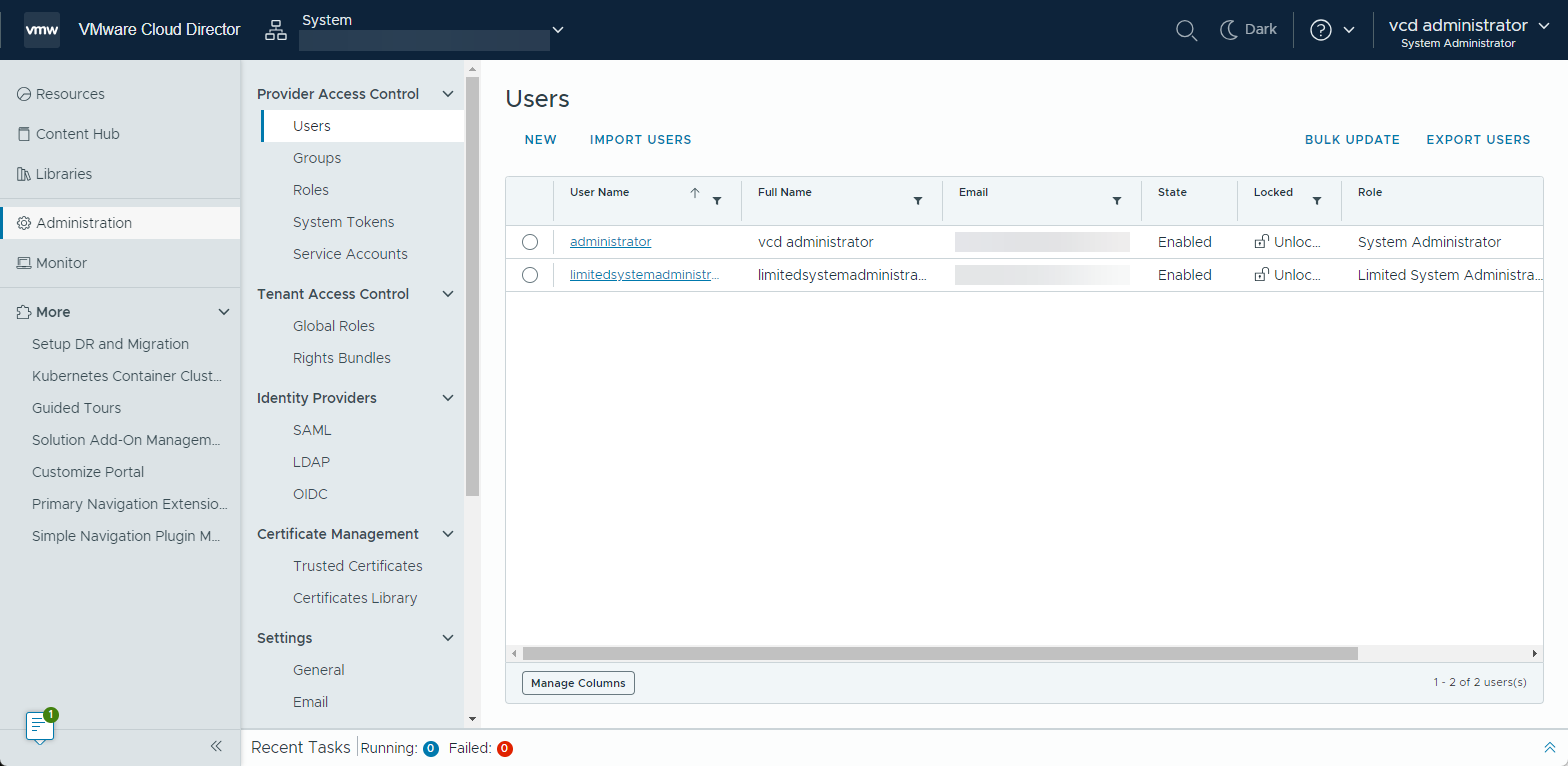The image size is (1568, 766).
Task: Click the More puzzle piece icon
Action: pos(24,312)
